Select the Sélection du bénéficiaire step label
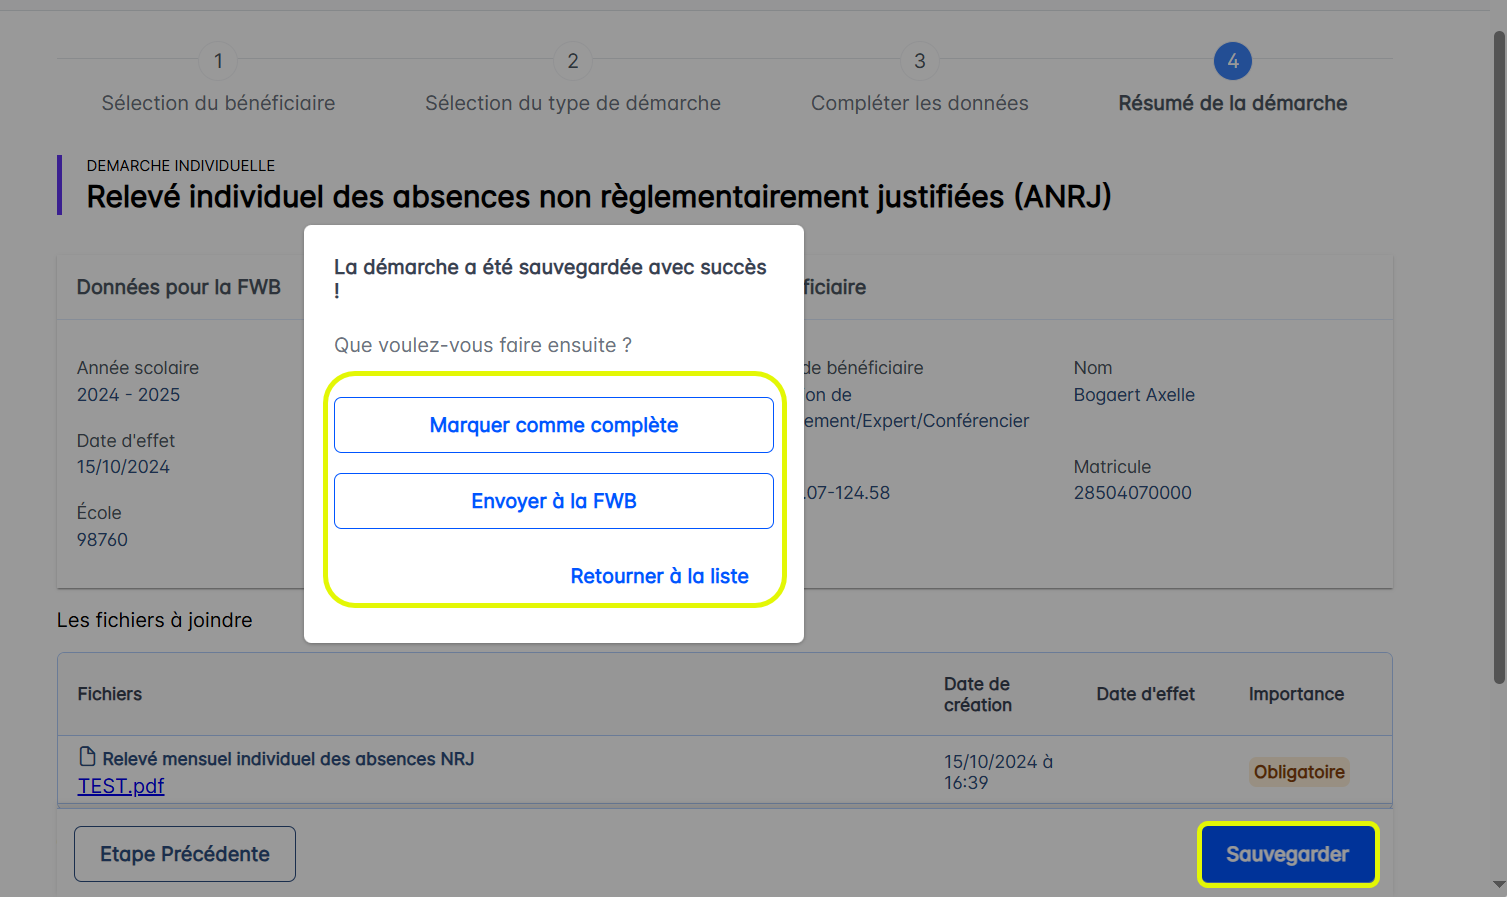The image size is (1507, 897). 218,103
